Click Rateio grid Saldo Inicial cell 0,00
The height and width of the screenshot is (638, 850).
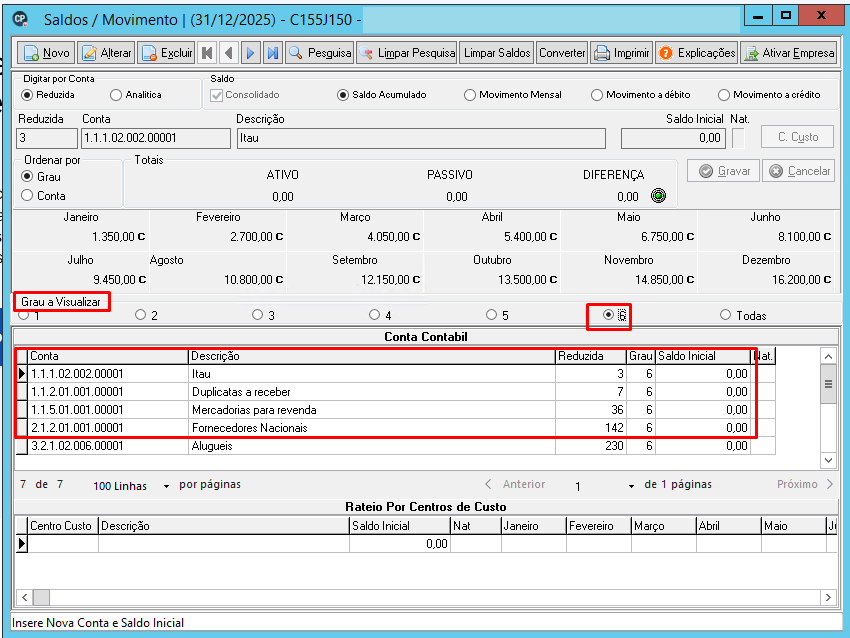(400, 544)
